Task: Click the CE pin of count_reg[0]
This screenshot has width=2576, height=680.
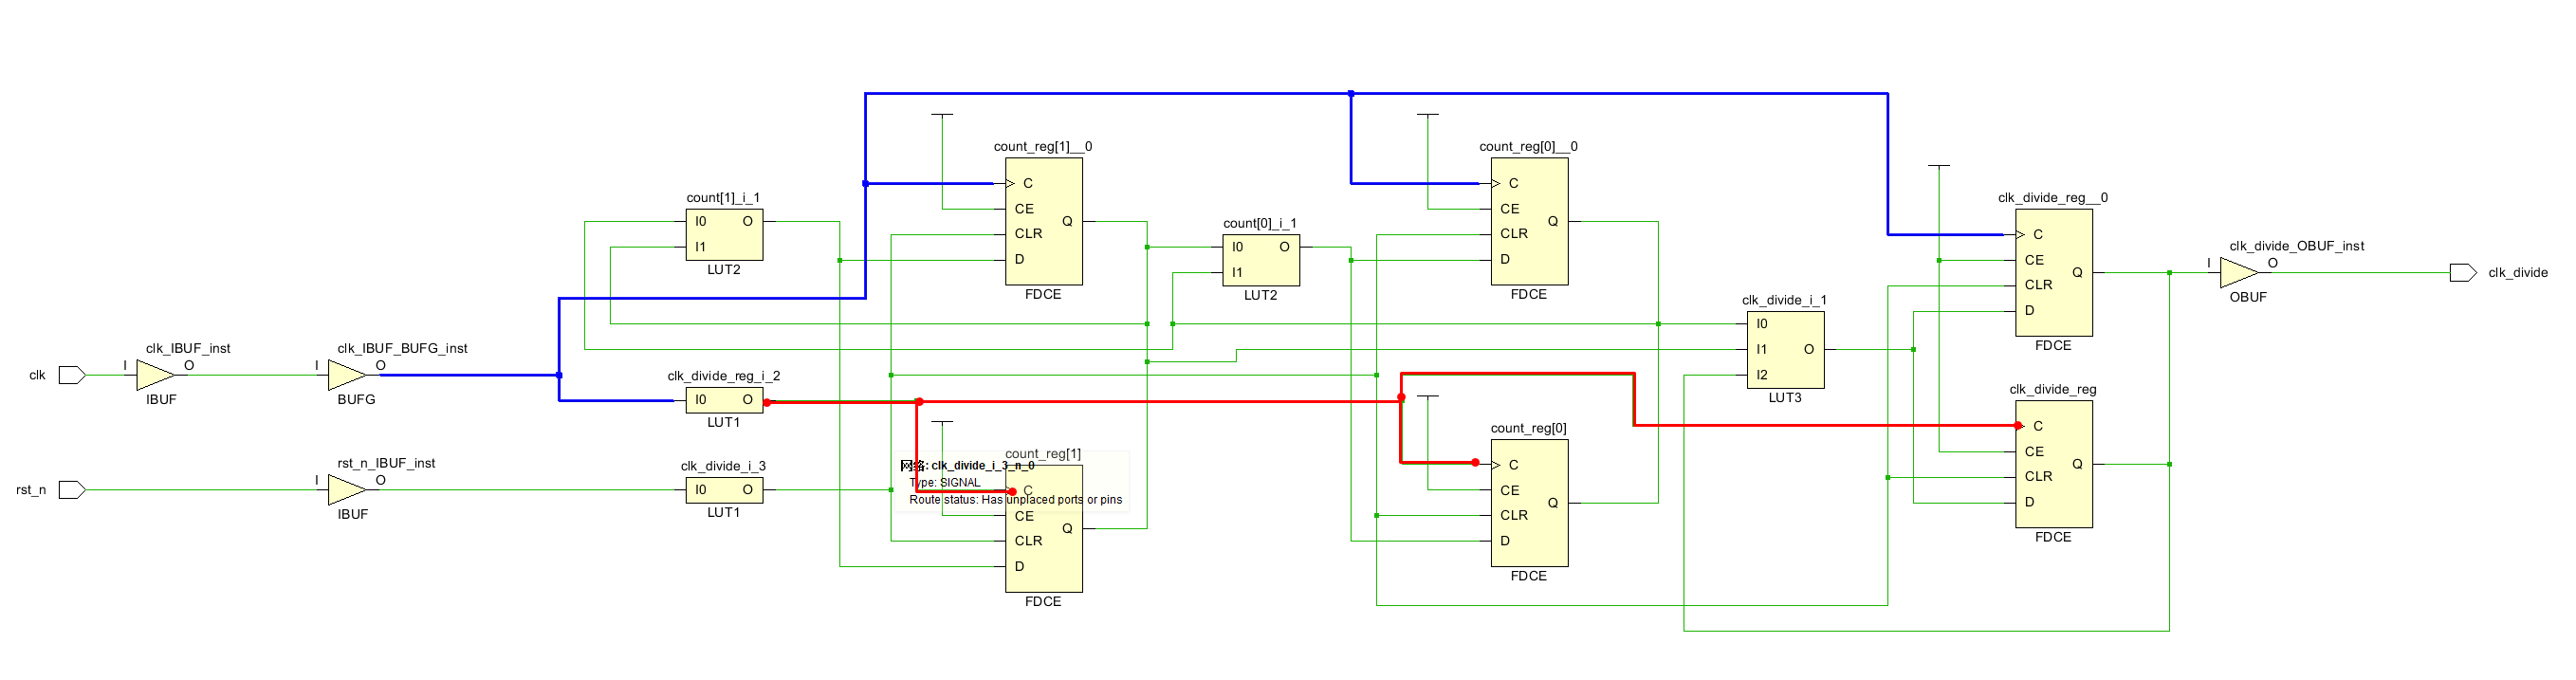Action: click(1510, 491)
